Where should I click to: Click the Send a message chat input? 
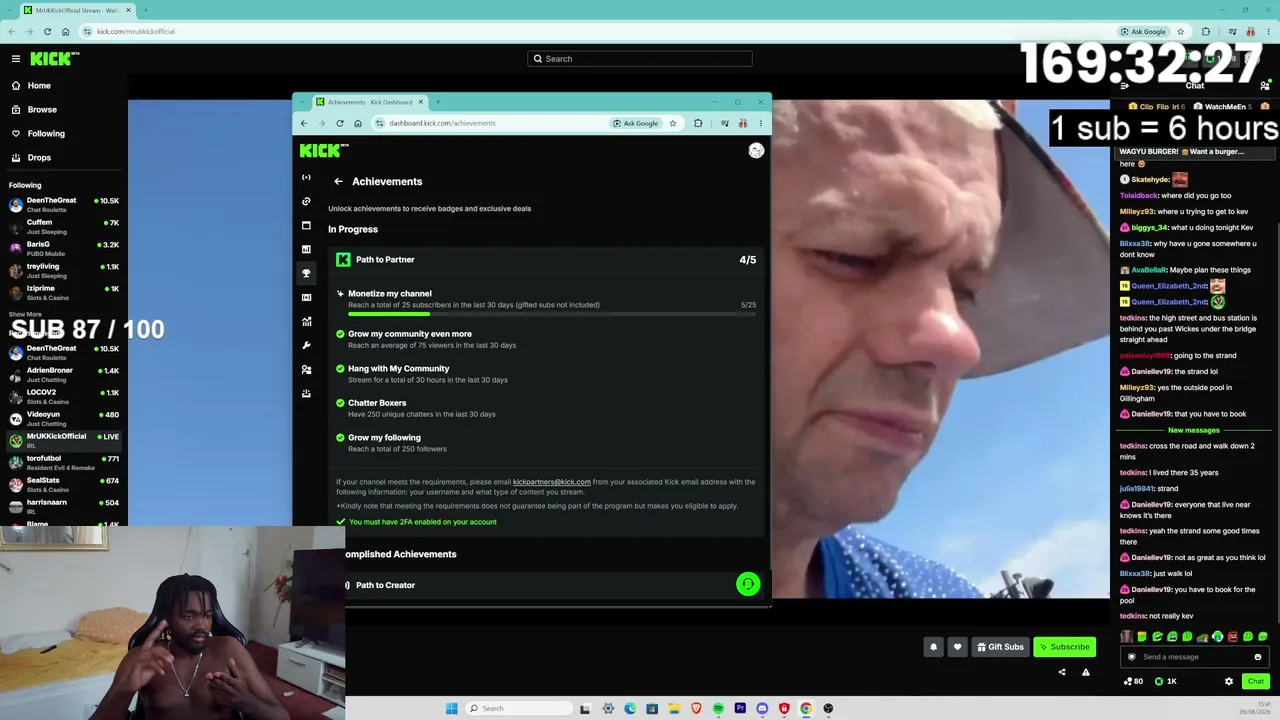pyautogui.click(x=1195, y=657)
